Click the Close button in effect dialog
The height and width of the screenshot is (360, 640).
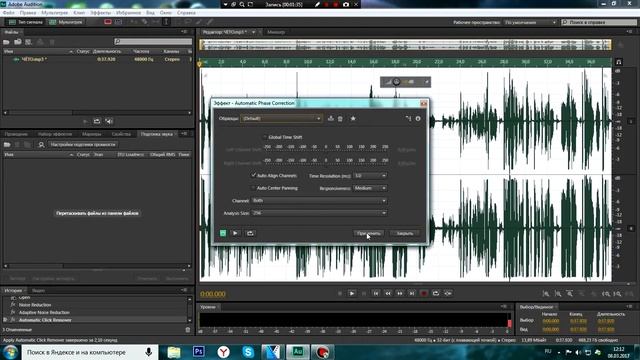click(x=405, y=233)
